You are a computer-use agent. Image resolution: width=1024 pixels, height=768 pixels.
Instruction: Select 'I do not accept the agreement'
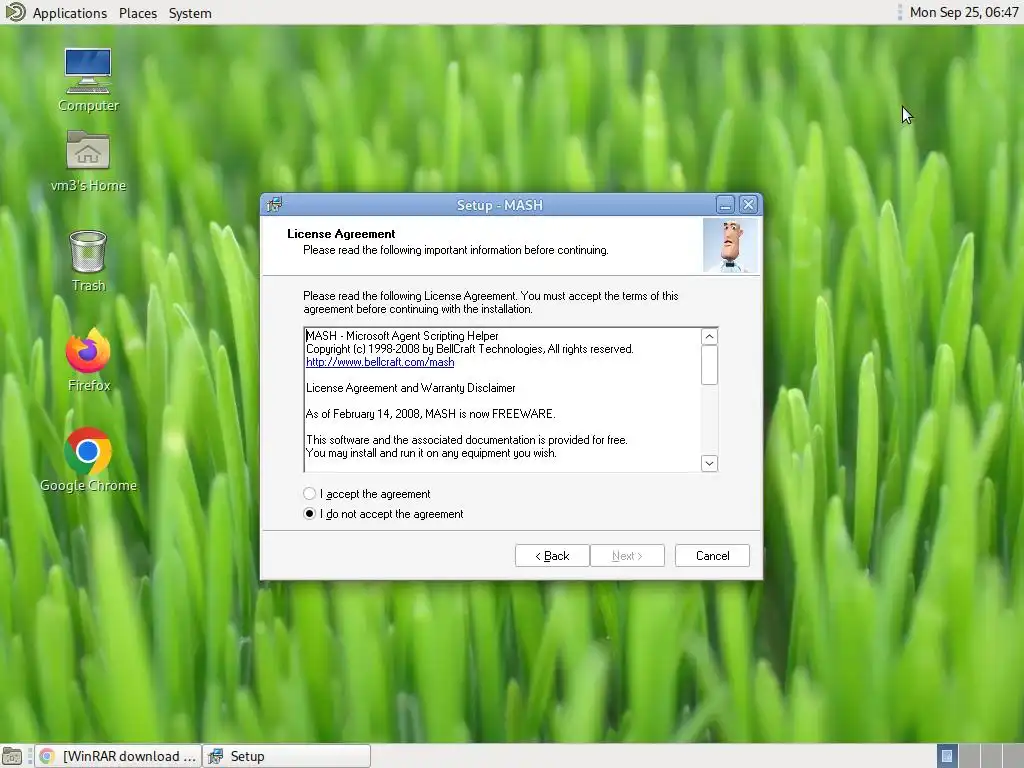point(310,514)
